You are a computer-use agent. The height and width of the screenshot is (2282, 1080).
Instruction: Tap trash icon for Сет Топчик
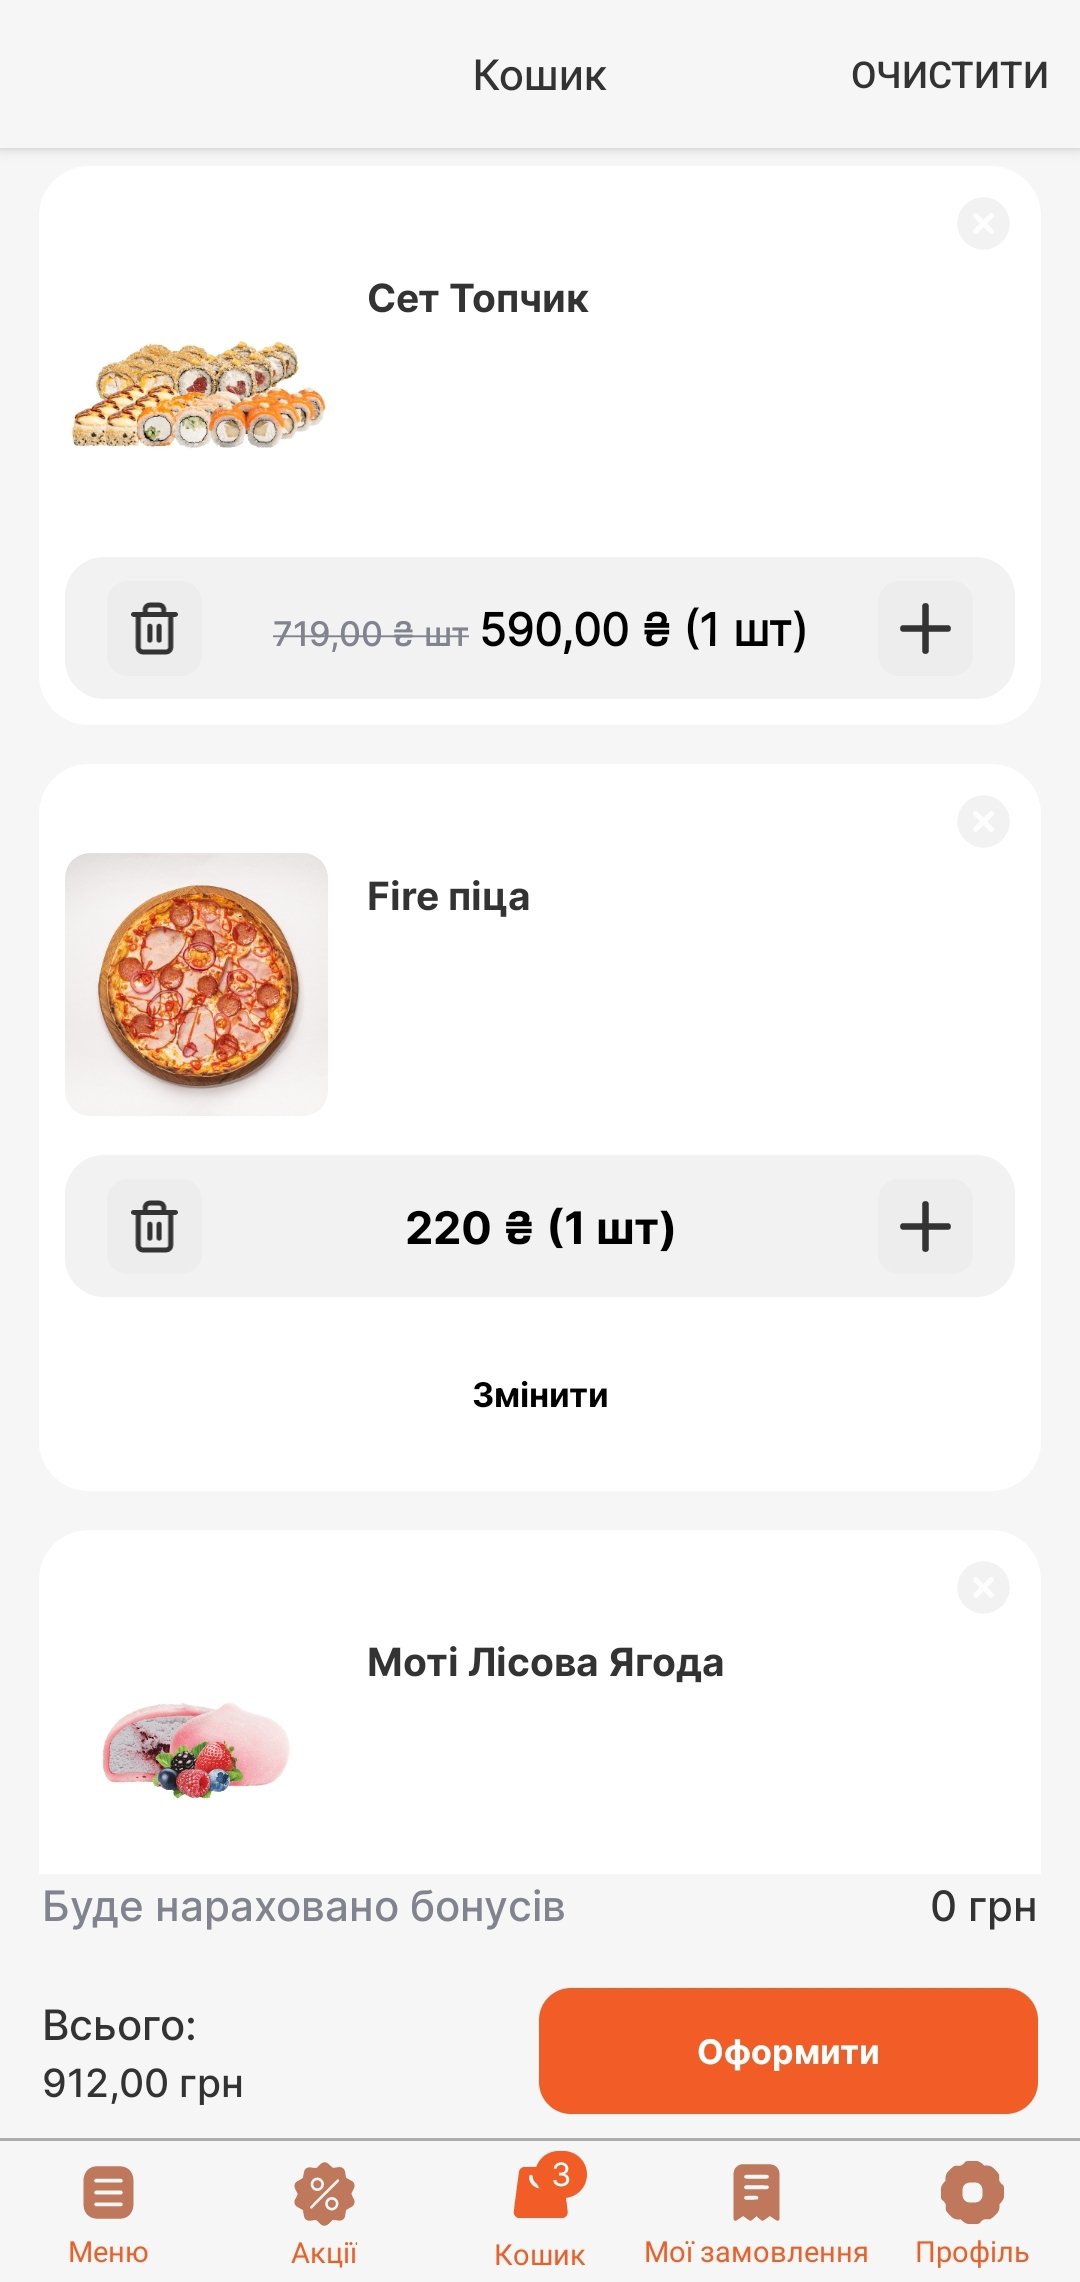[154, 629]
